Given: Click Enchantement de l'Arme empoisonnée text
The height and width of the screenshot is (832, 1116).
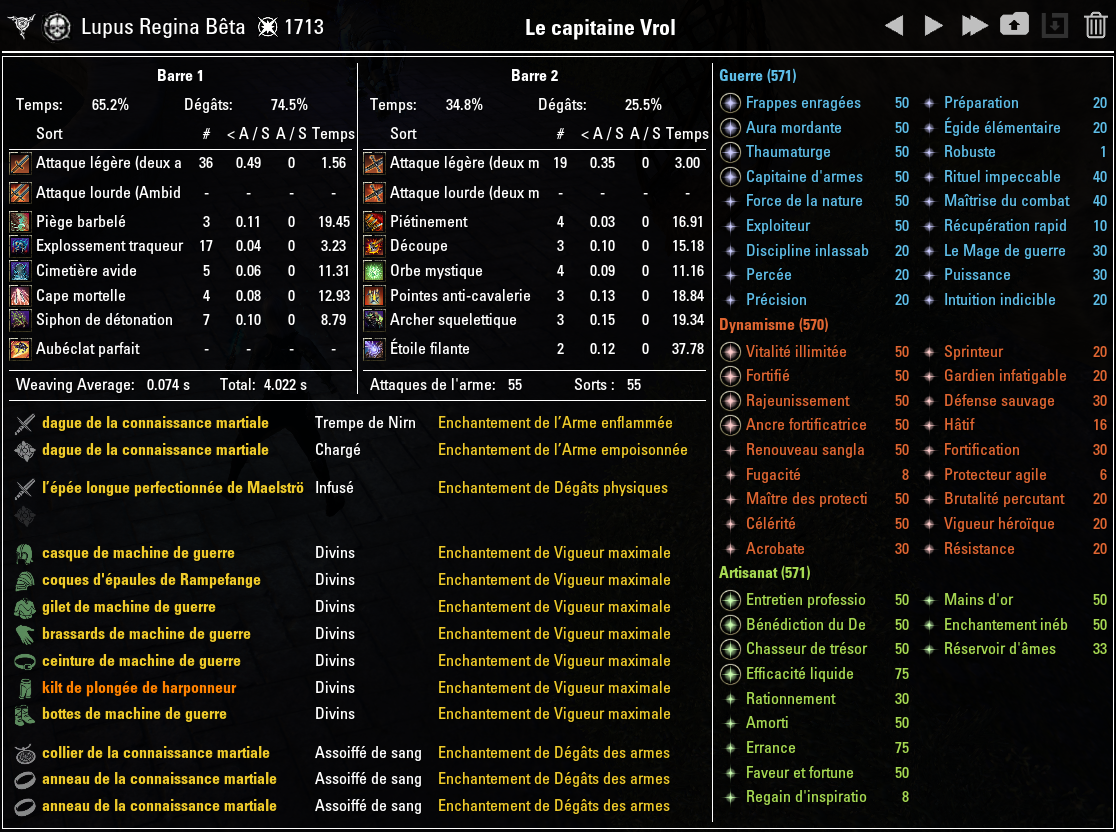Looking at the screenshot, I should click(x=563, y=450).
